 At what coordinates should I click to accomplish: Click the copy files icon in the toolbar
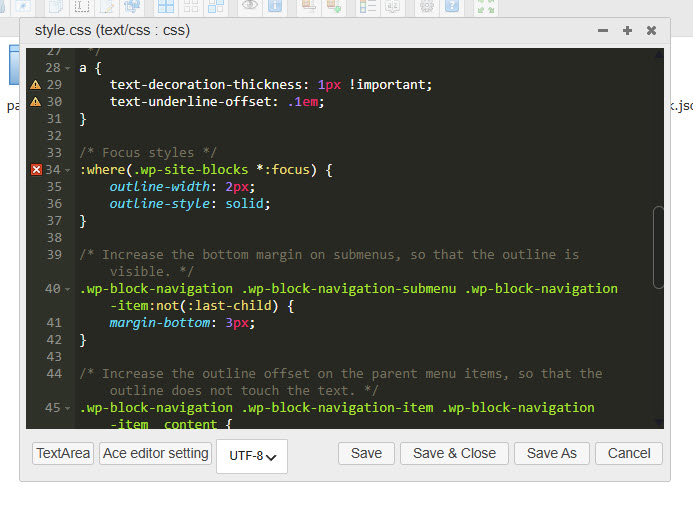coord(56,7)
